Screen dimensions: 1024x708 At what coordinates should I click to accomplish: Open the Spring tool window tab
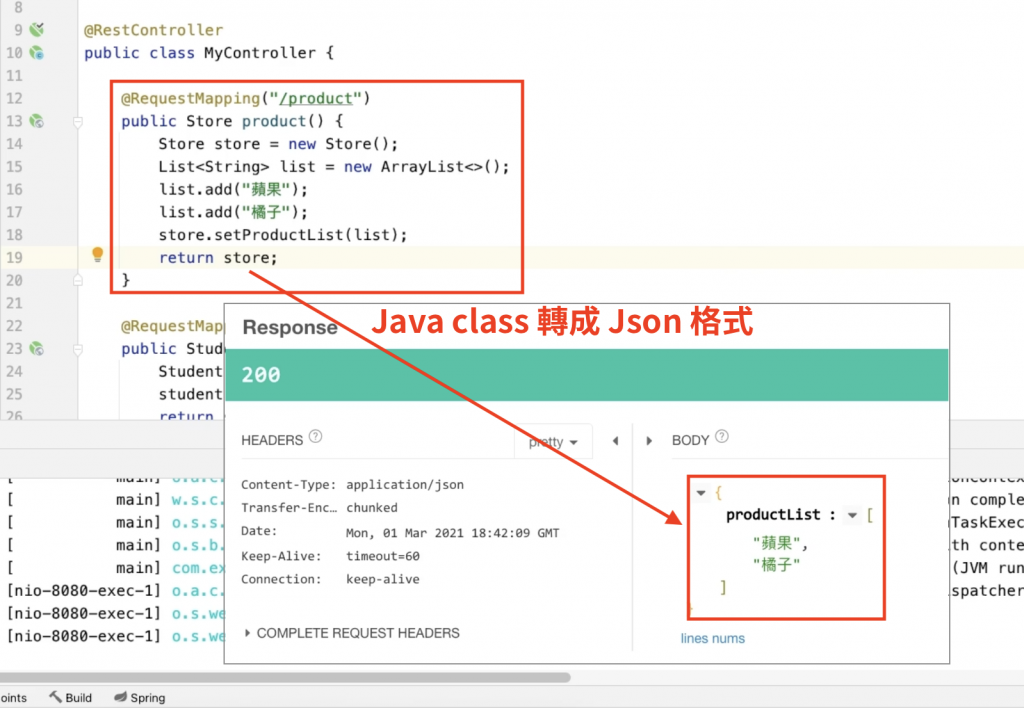click(x=140, y=698)
